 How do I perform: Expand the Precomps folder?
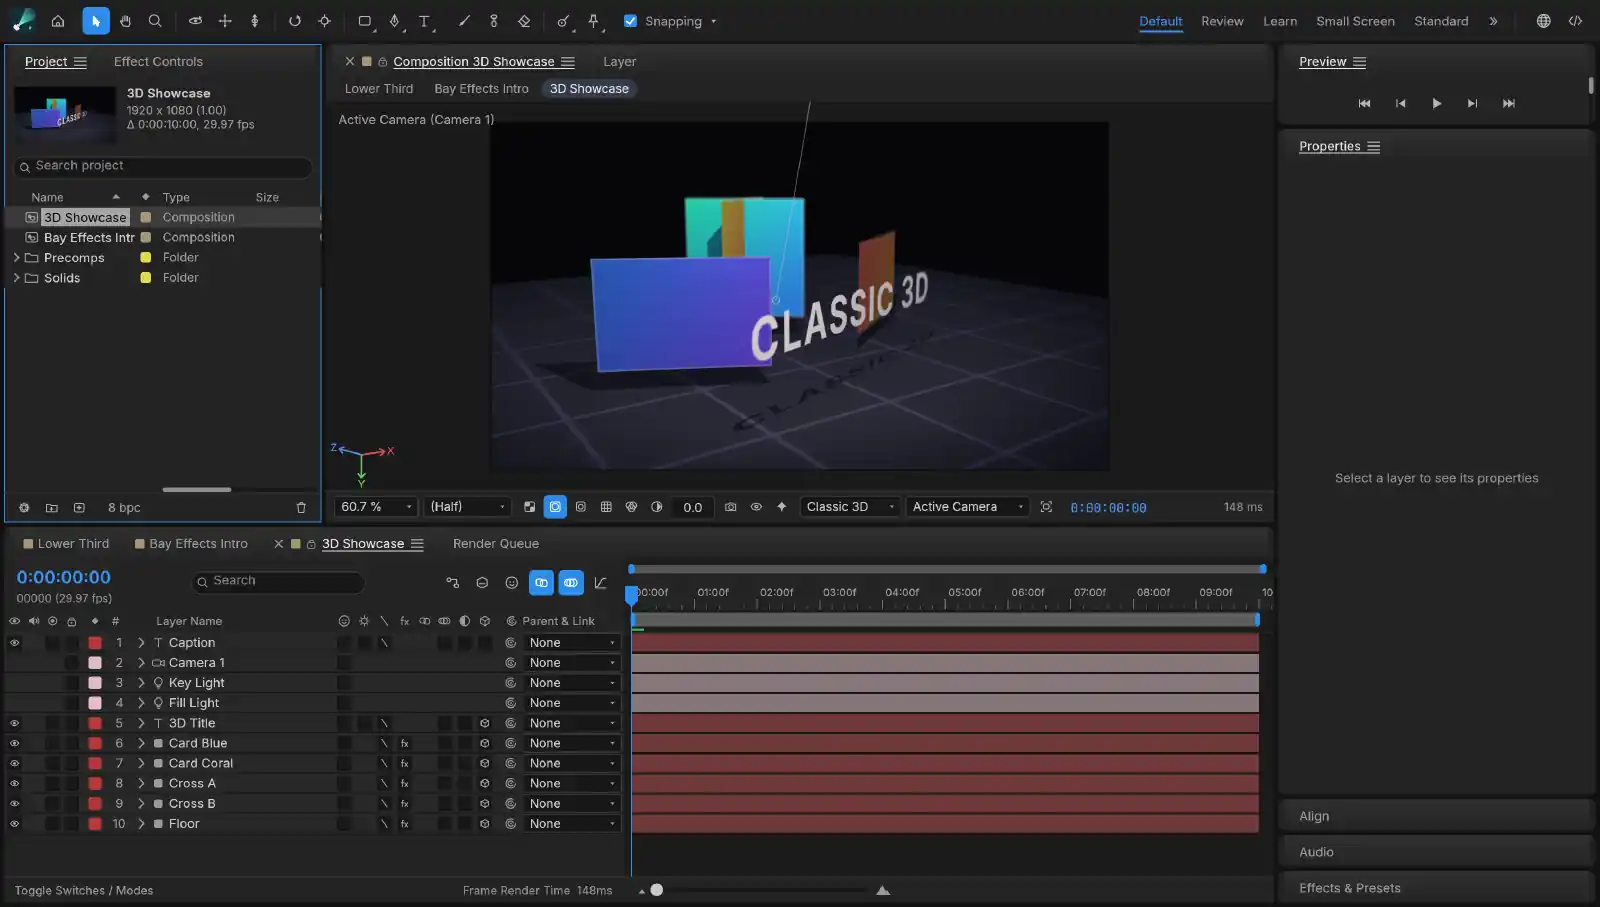(16, 258)
